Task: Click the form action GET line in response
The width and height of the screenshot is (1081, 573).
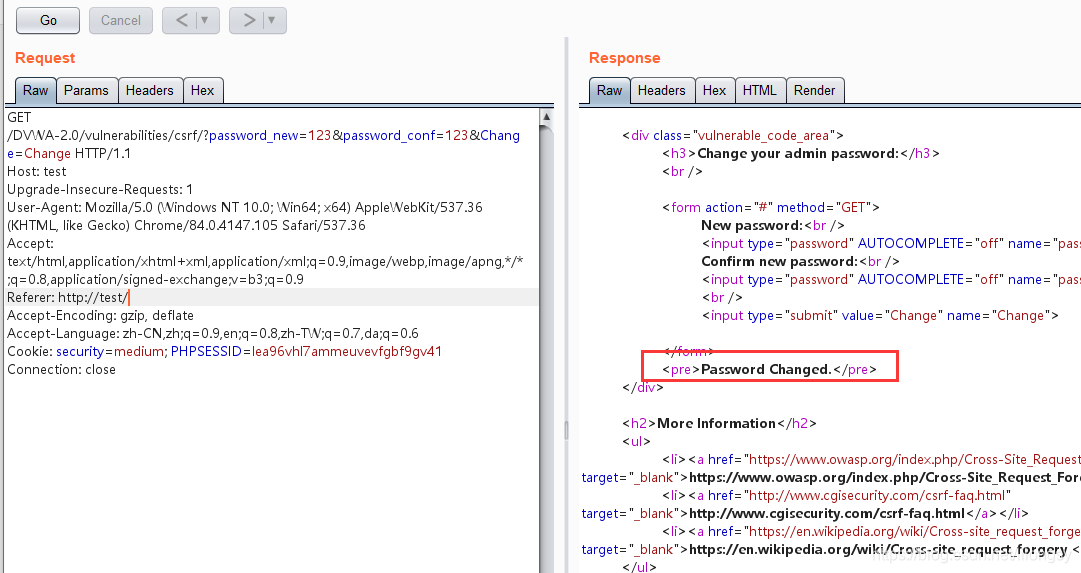Action: pyautogui.click(x=771, y=208)
